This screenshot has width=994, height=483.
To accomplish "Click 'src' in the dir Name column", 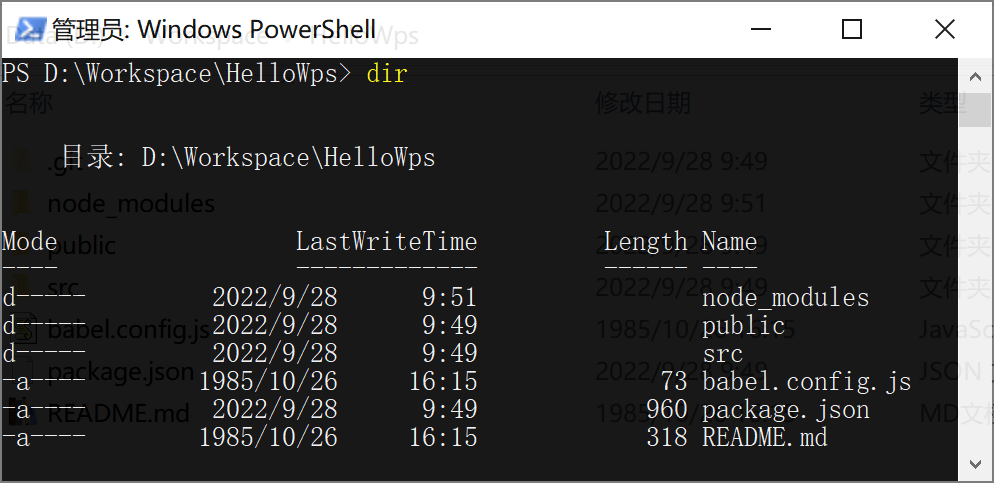I will point(723,354).
